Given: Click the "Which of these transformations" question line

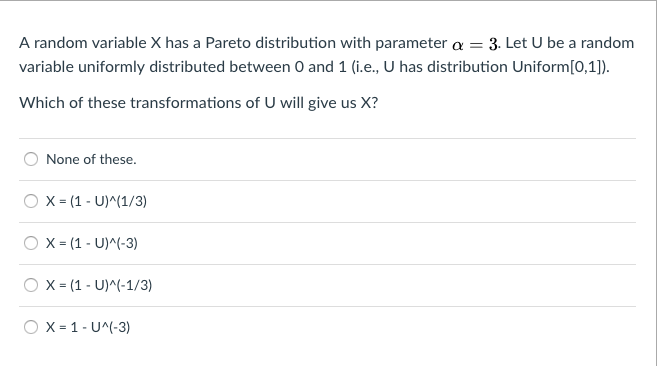Looking at the screenshot, I should (199, 103).
